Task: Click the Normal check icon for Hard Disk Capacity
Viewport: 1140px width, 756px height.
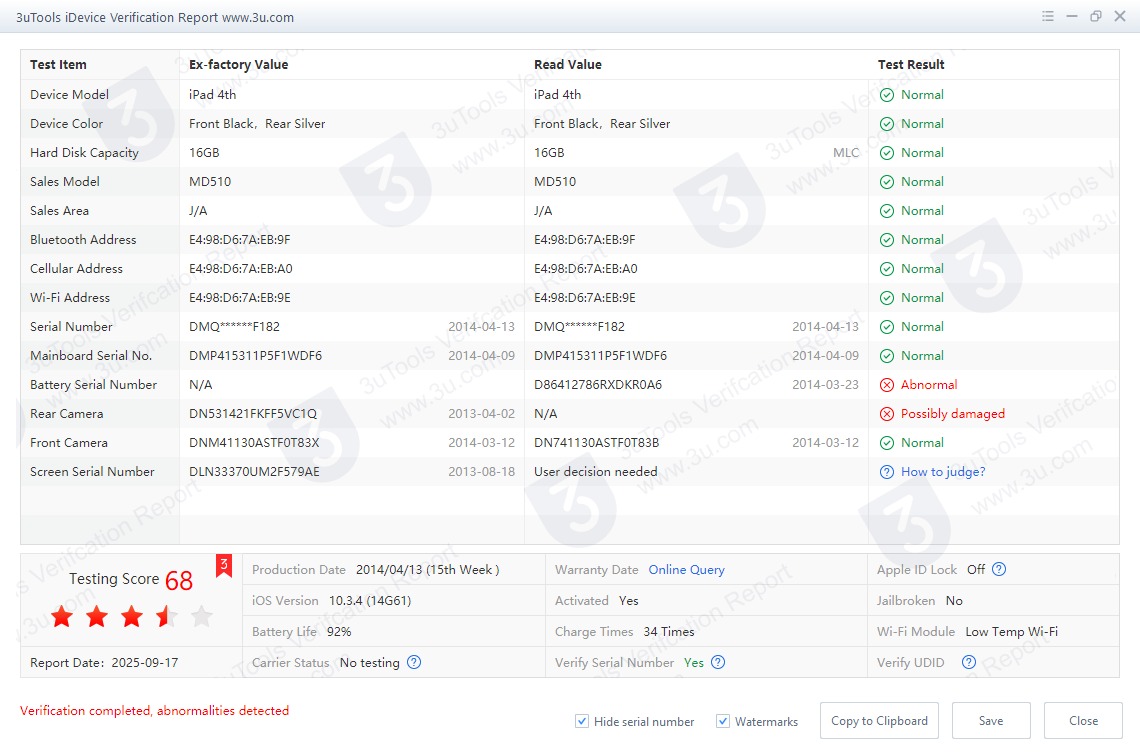Action: 887,153
